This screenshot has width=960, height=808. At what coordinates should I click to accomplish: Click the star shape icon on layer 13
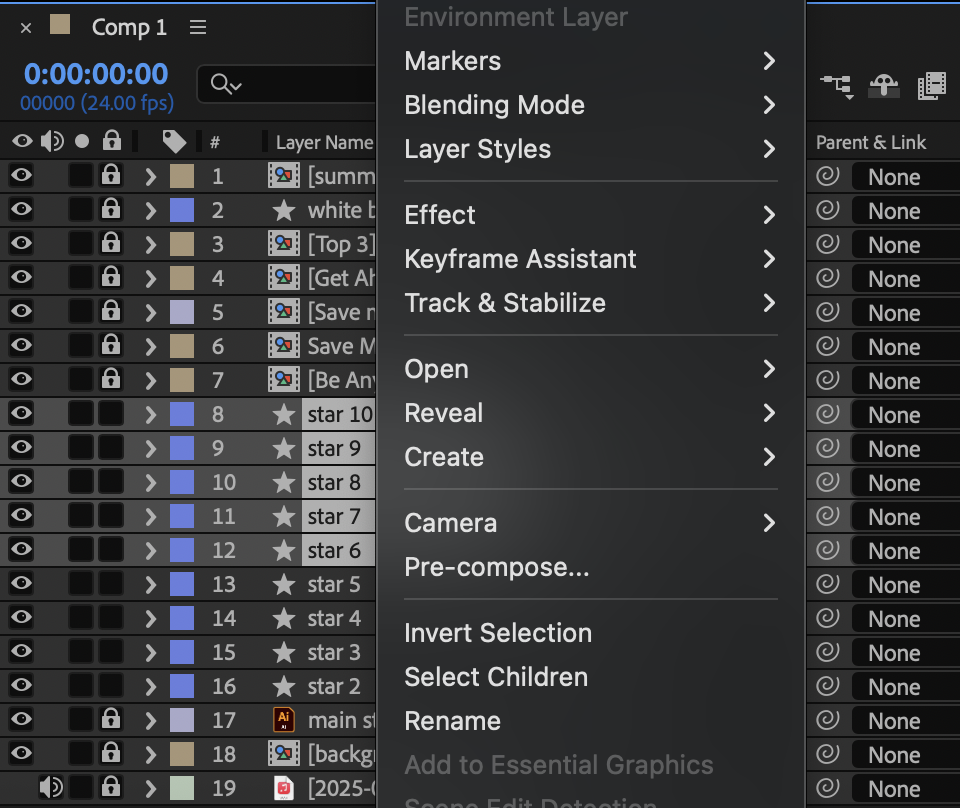[284, 584]
